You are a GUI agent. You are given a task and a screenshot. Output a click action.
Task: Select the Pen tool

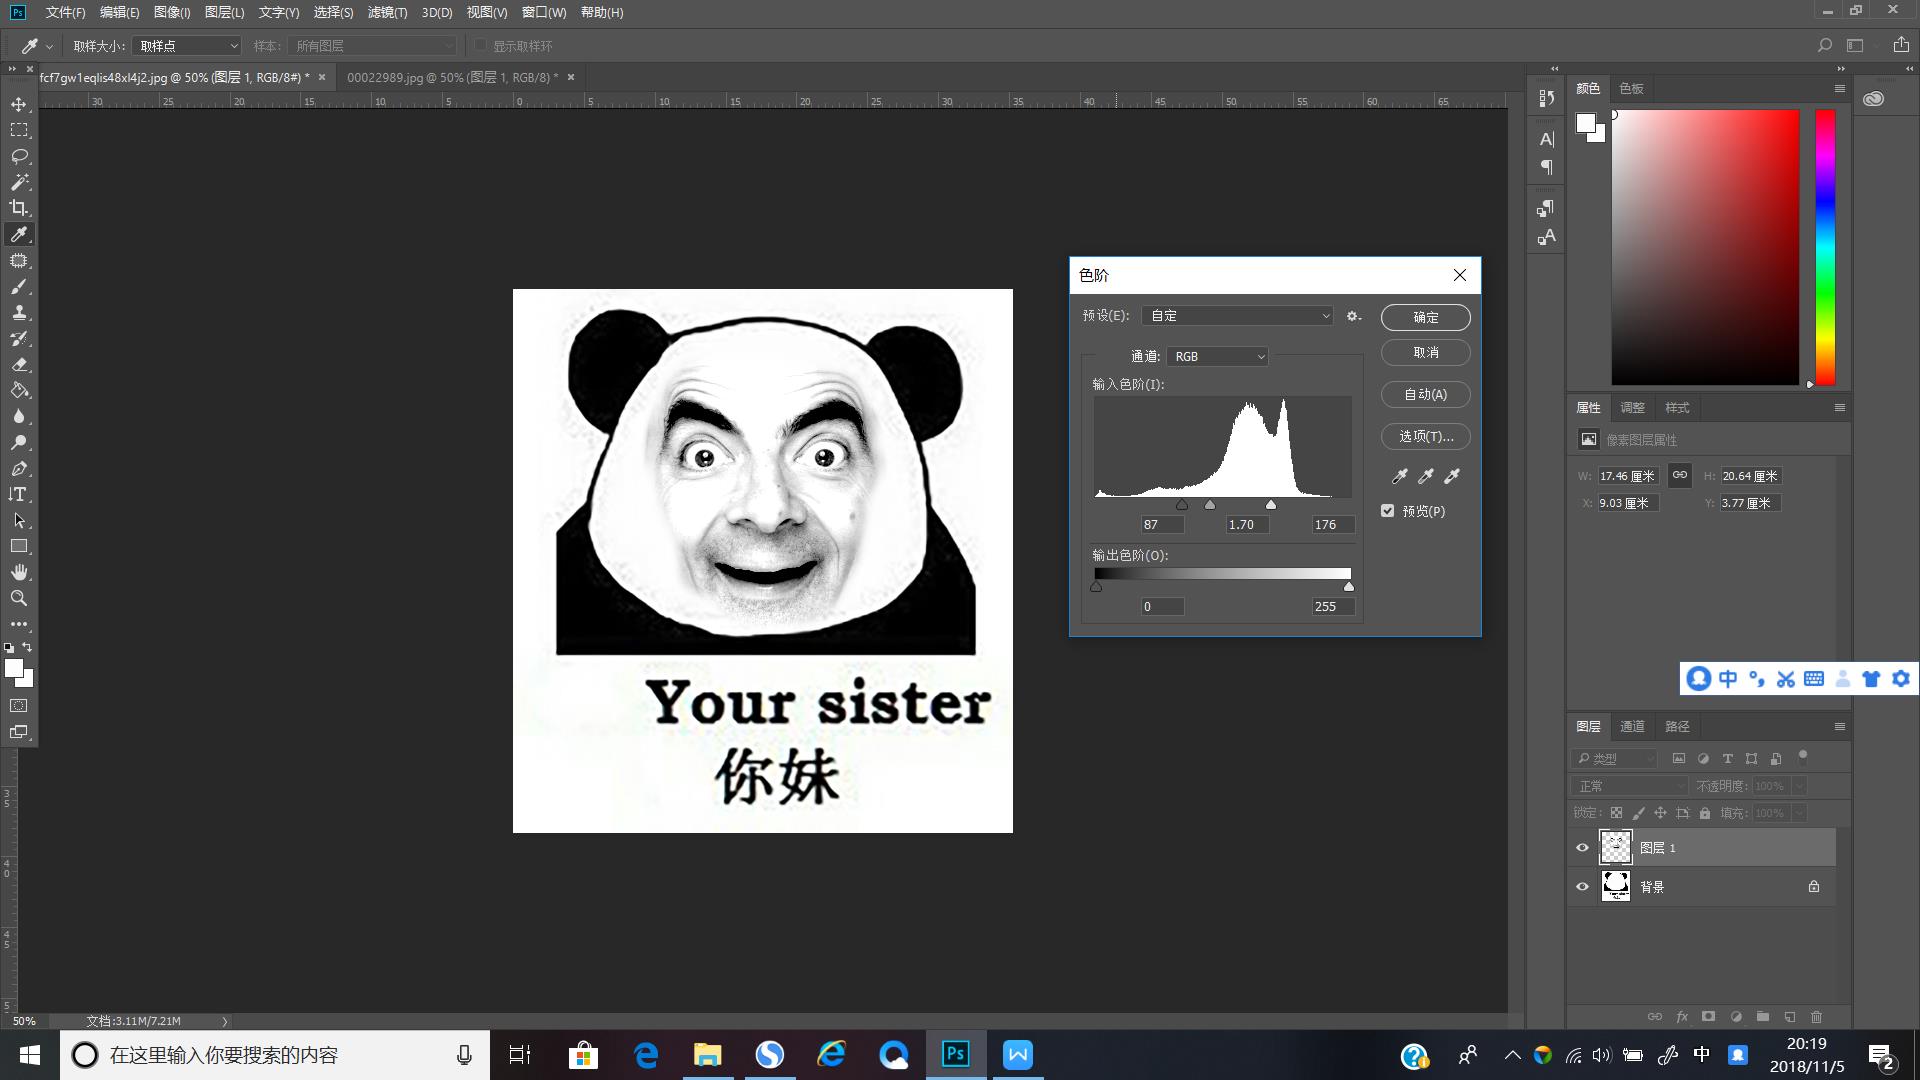[19, 468]
